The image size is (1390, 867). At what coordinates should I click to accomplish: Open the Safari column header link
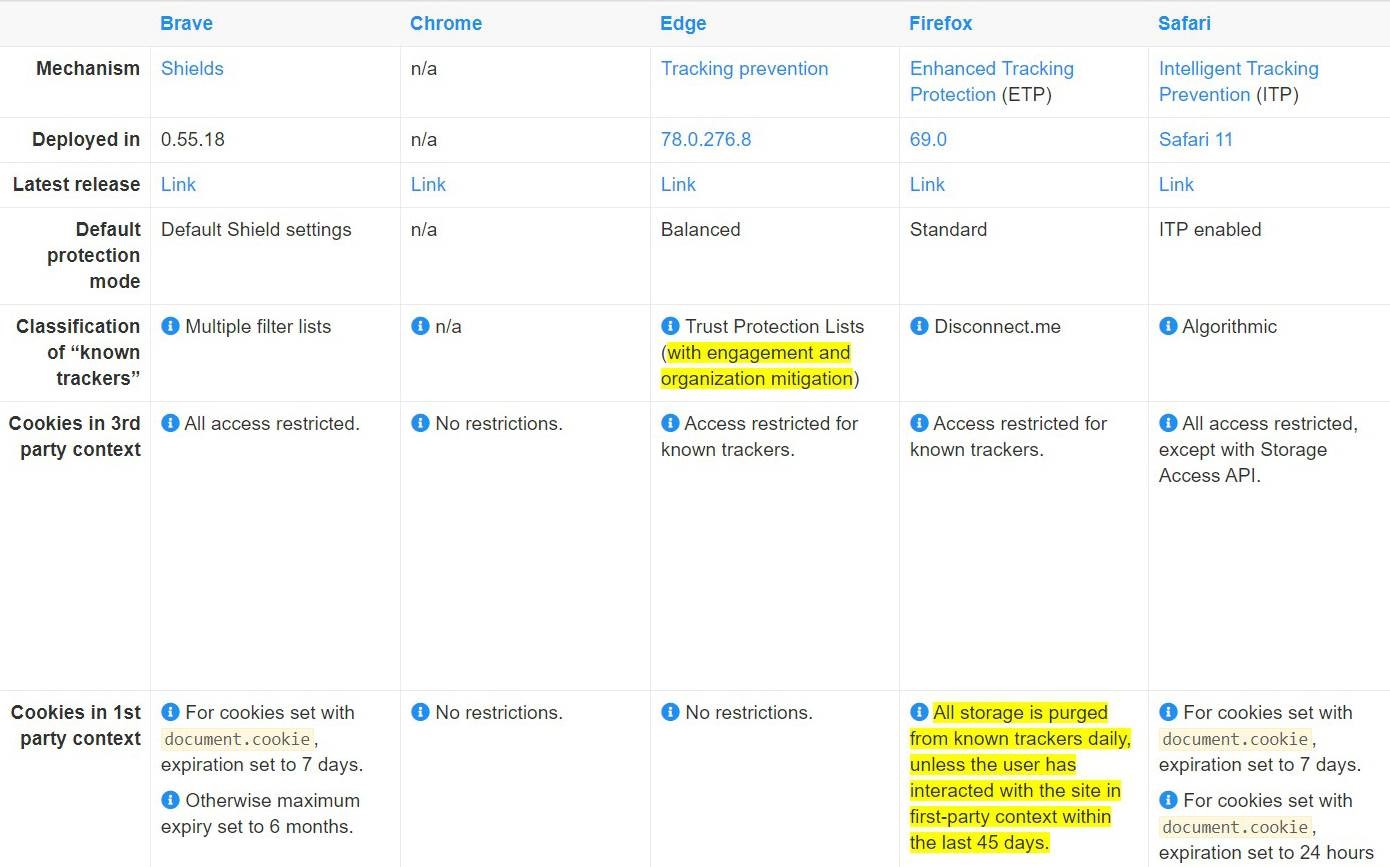(1185, 23)
